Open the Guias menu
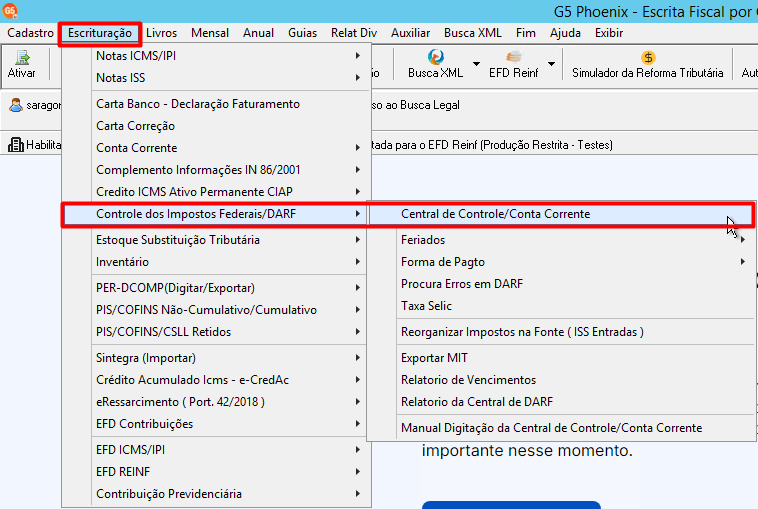758x509 pixels. (x=303, y=33)
